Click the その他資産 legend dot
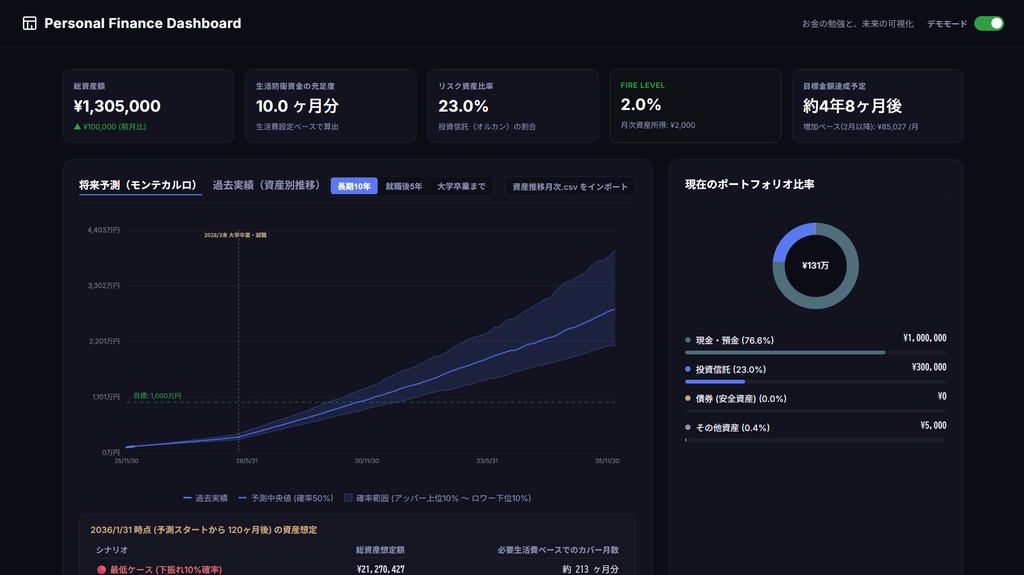The height and width of the screenshot is (575, 1024). [x=688, y=427]
